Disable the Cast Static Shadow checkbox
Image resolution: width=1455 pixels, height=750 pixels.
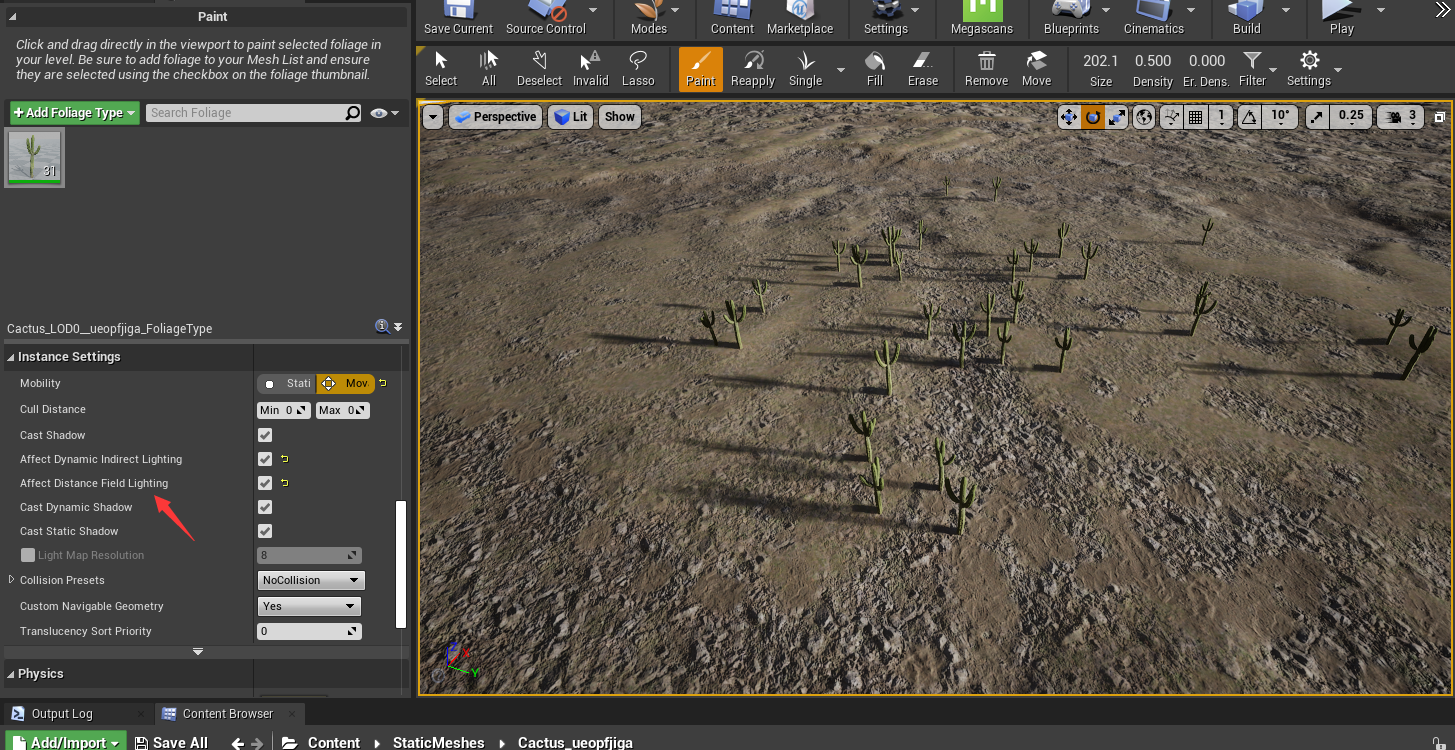pos(265,531)
